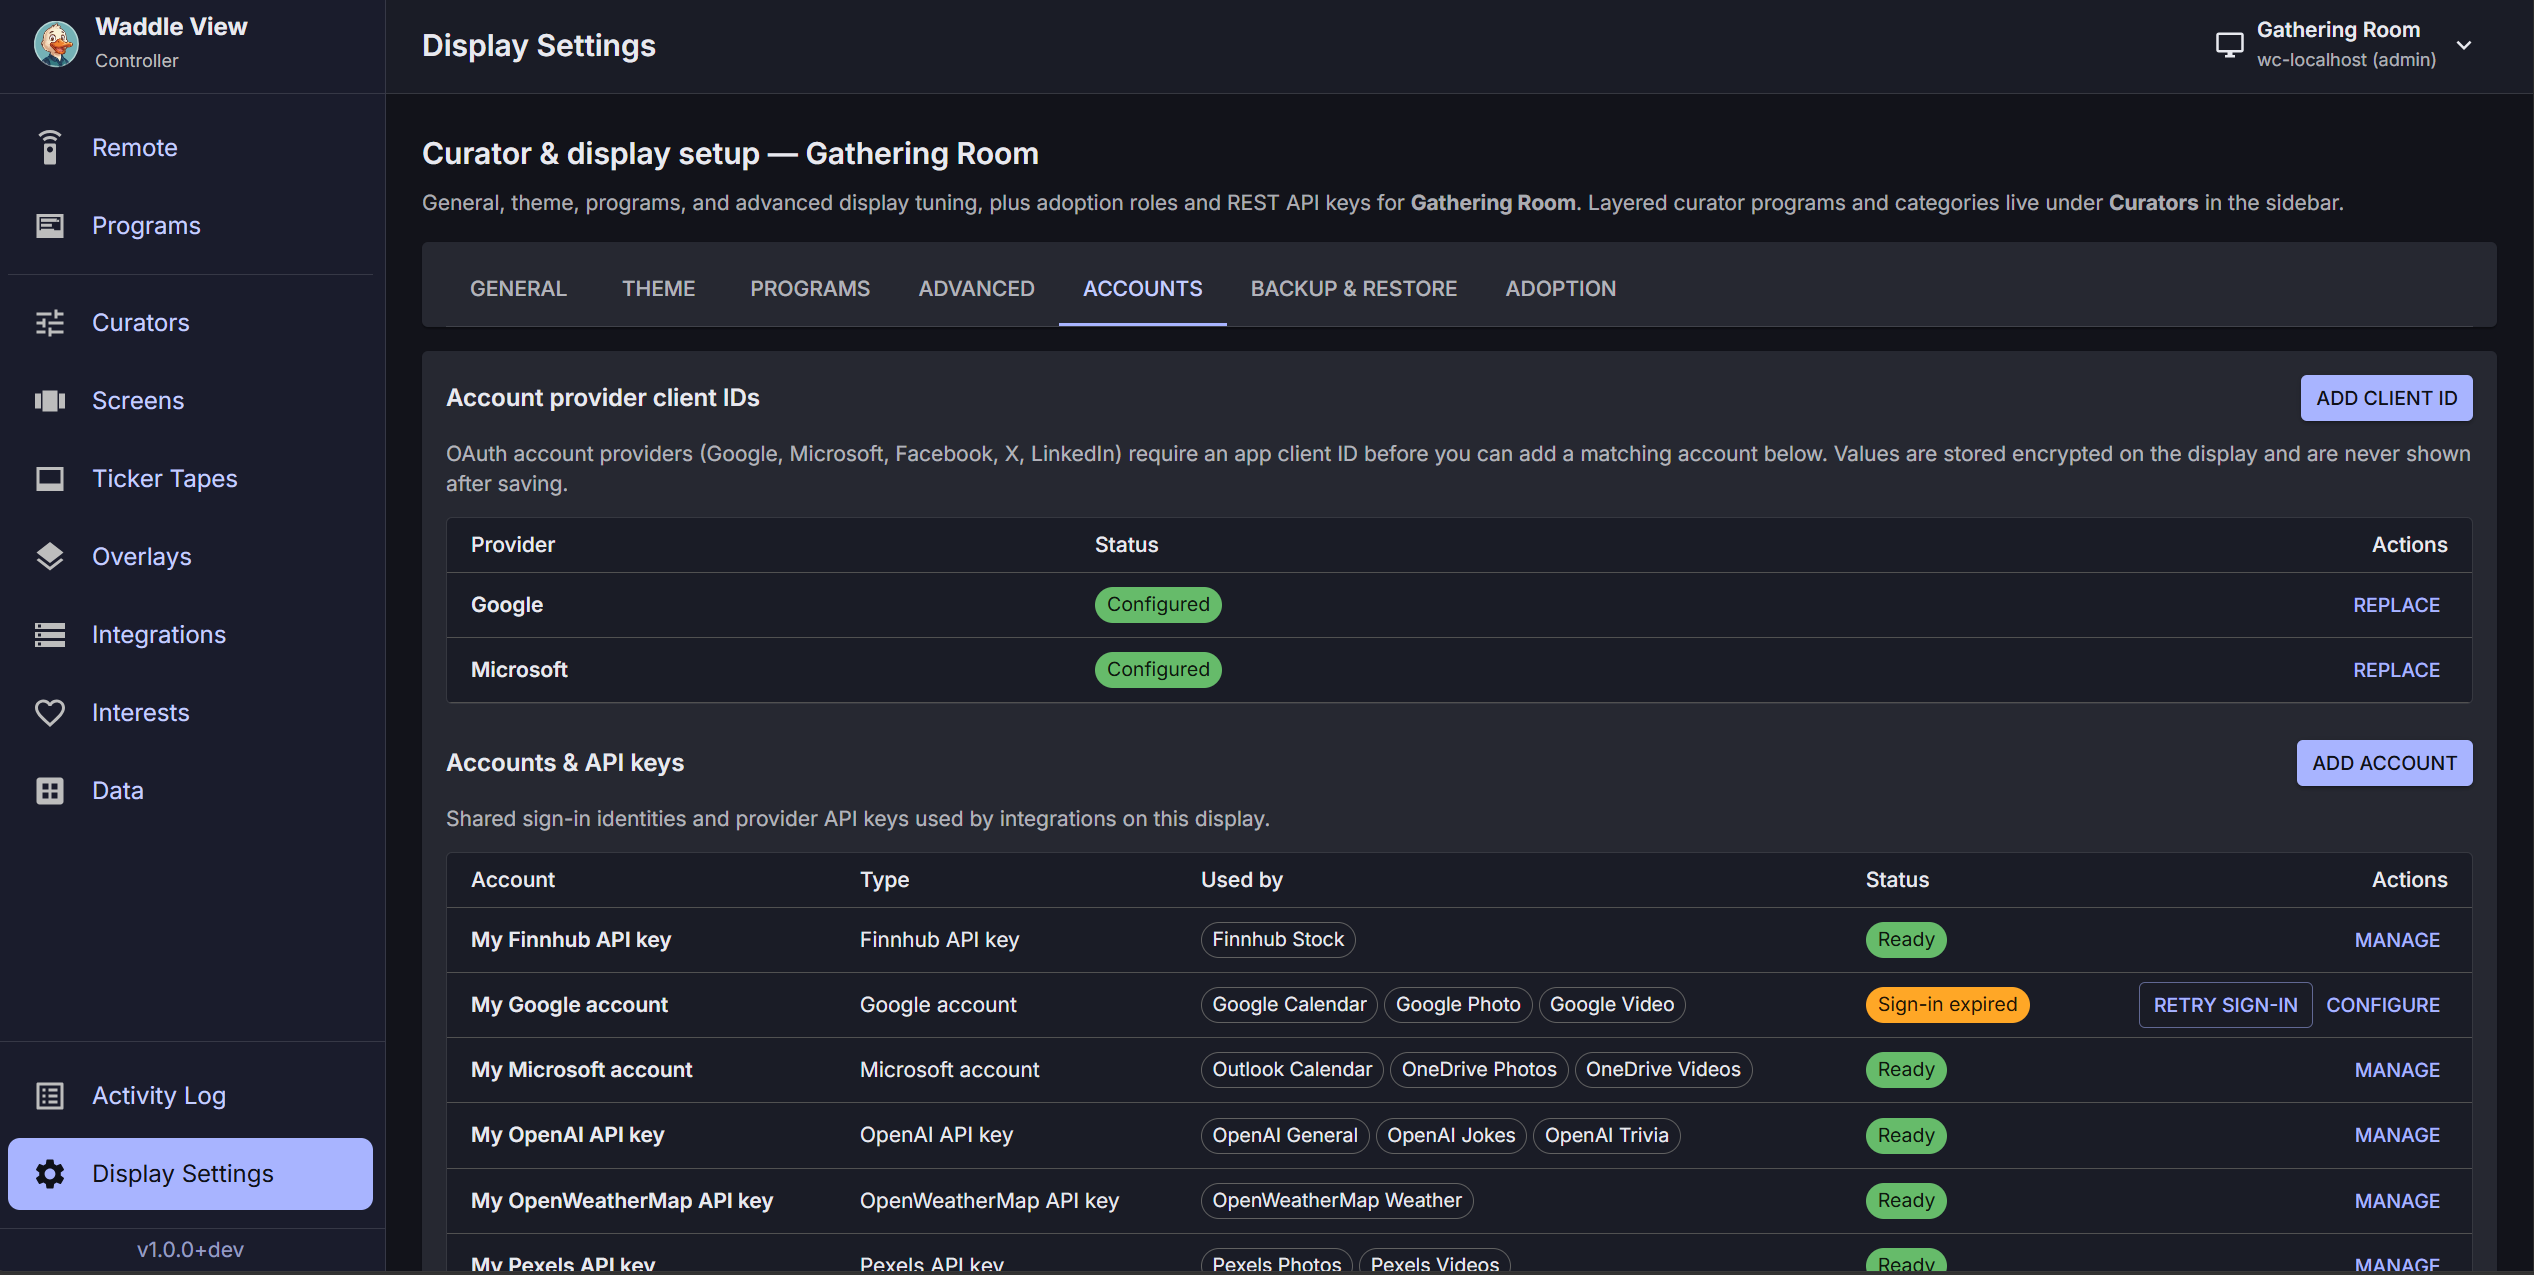Manage My Finnhub API key
Image resolution: width=2534 pixels, height=1275 pixels.
click(x=2397, y=940)
